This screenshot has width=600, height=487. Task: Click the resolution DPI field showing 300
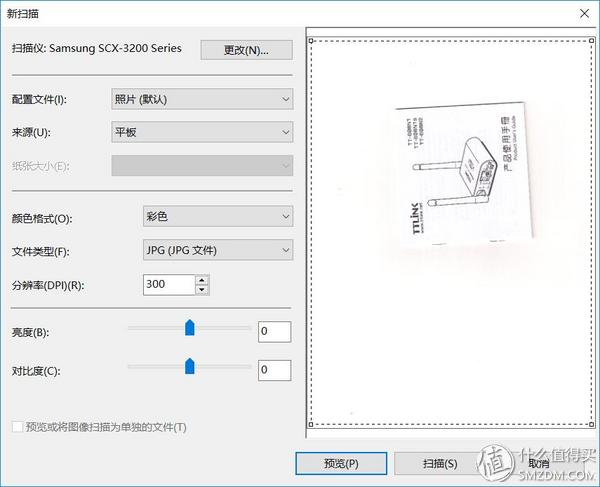coord(169,285)
